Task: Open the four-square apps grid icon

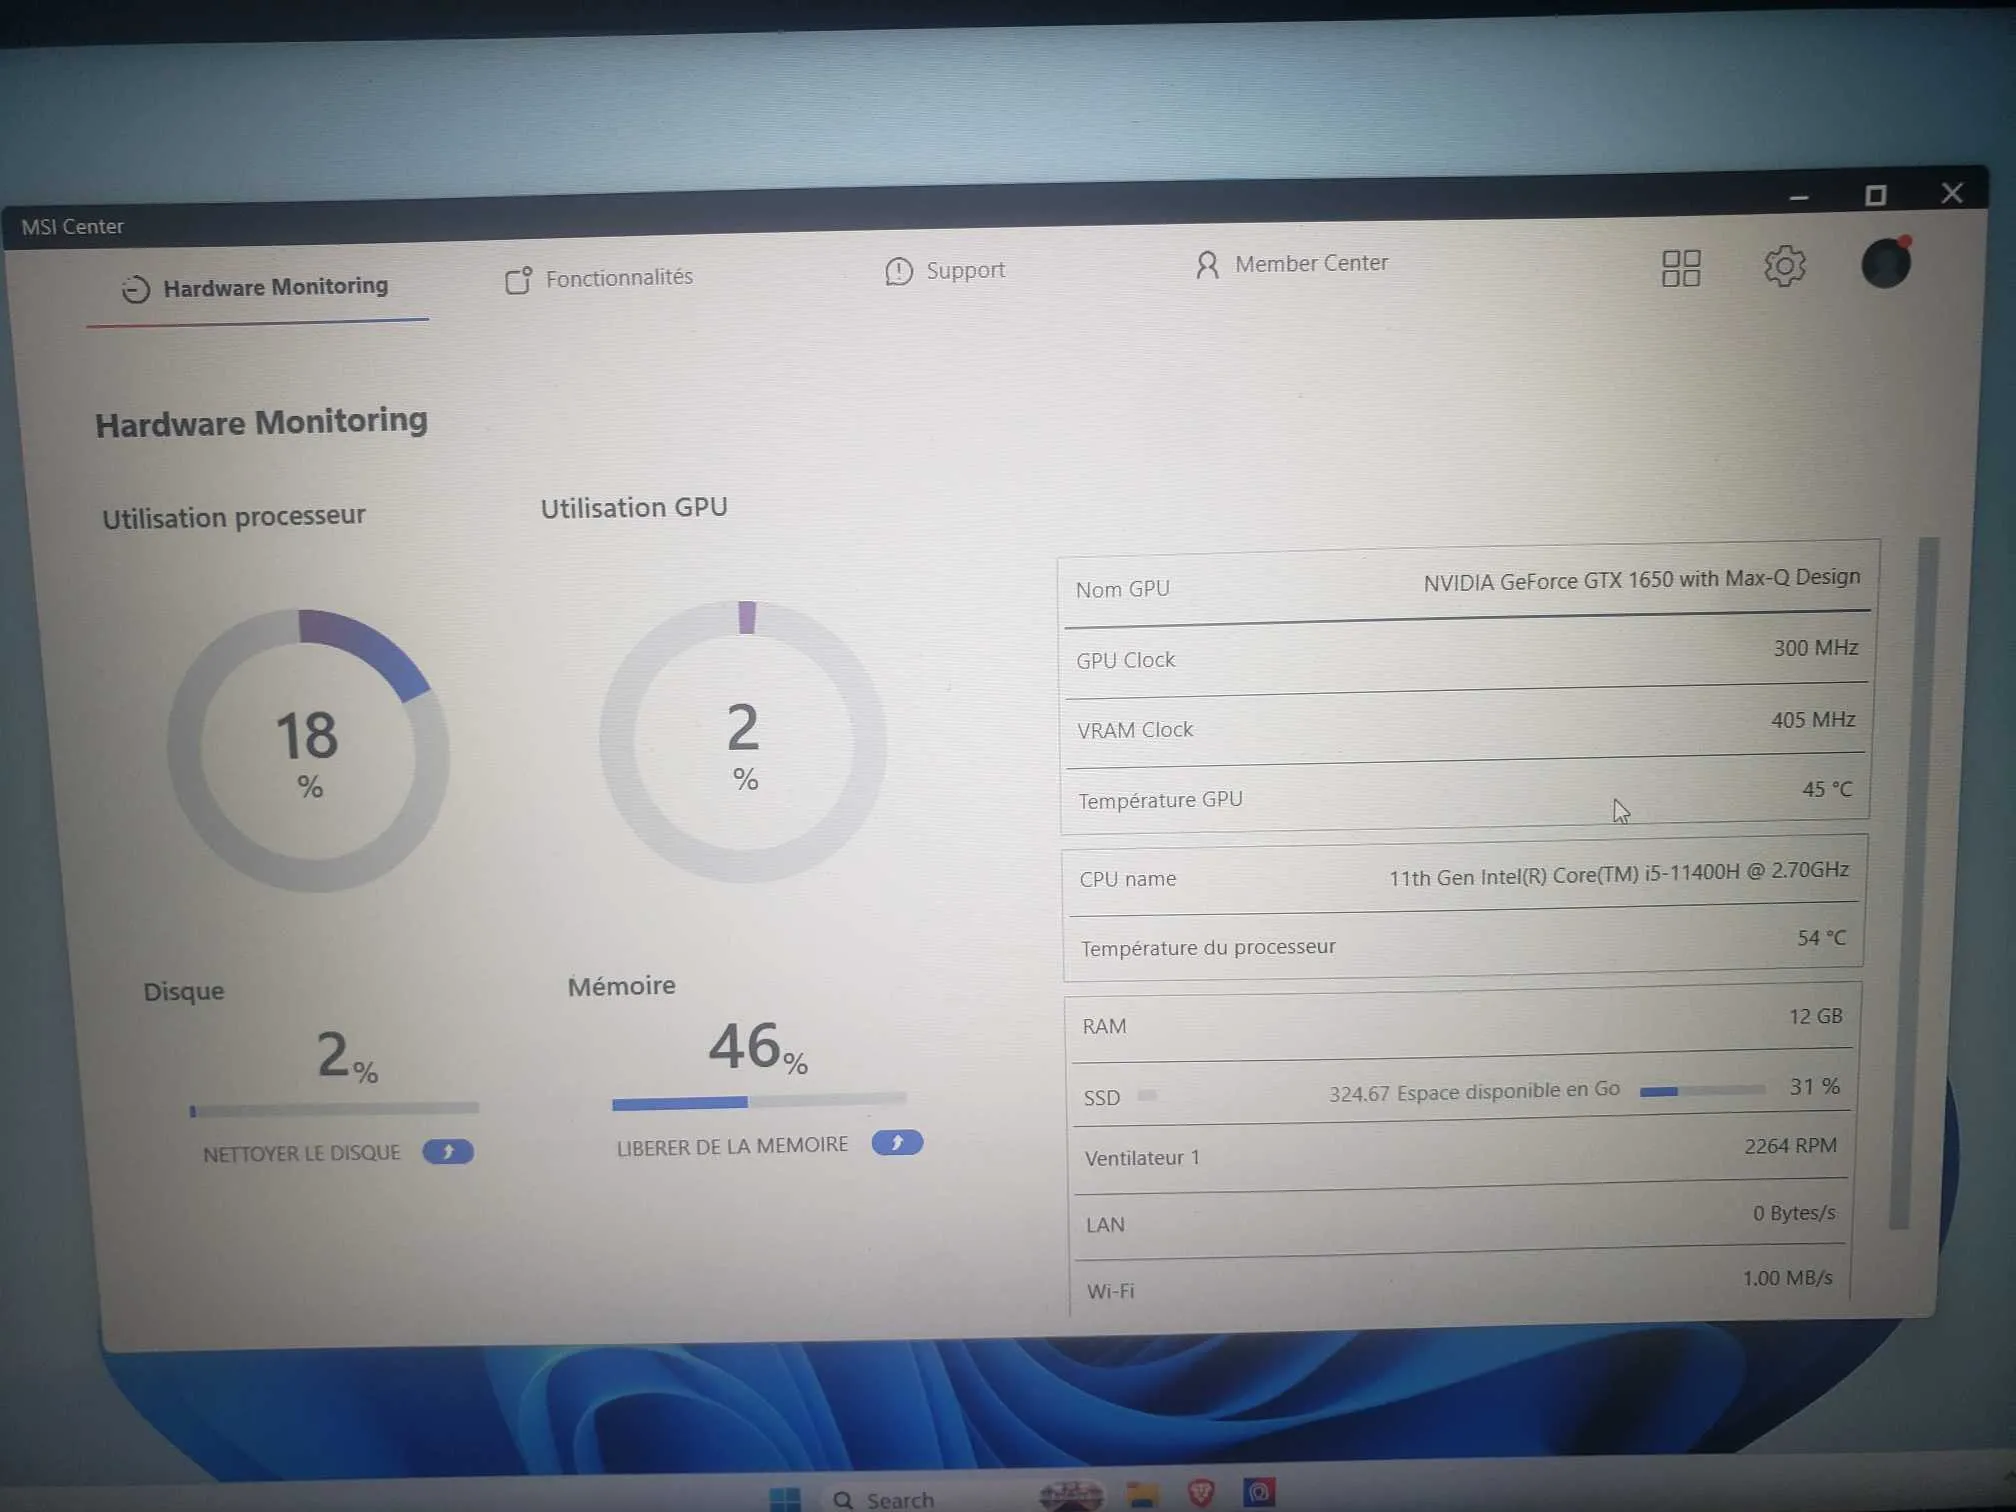Action: 1681,268
